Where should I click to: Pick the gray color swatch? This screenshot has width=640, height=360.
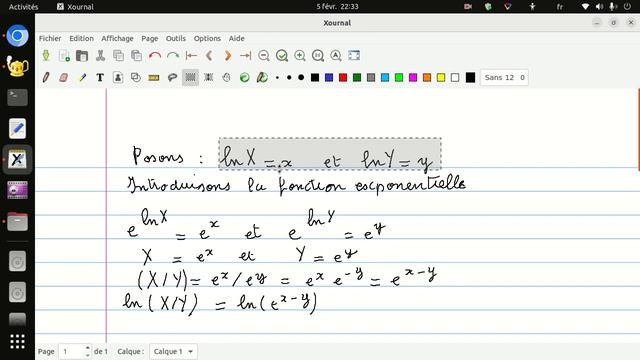click(x=371, y=78)
